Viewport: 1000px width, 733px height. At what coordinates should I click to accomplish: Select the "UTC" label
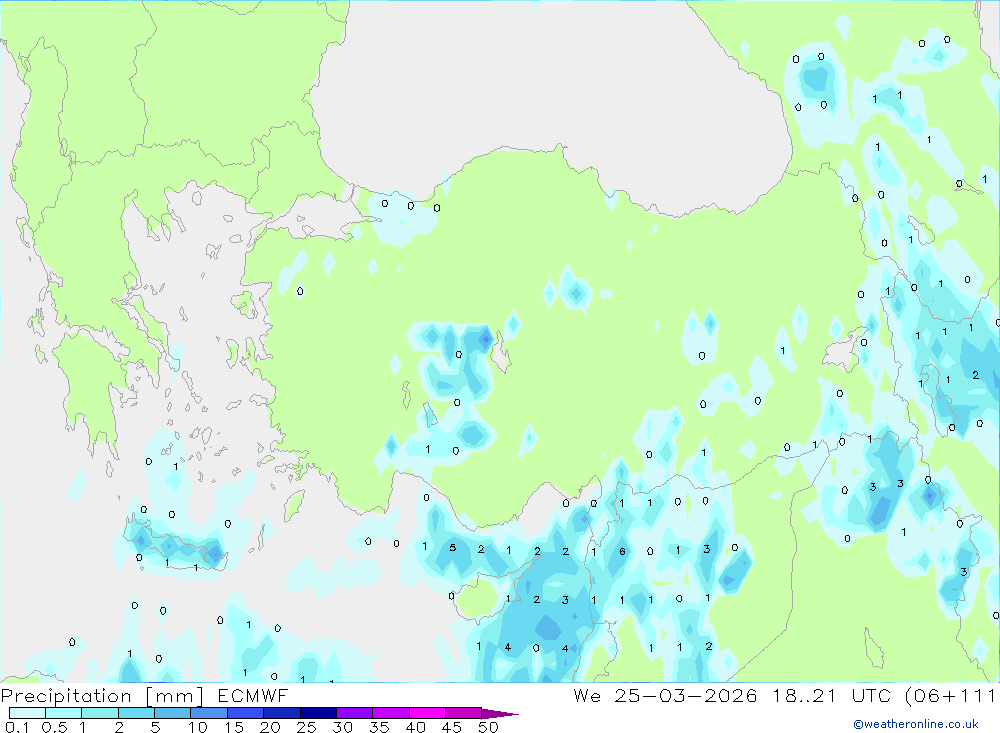[871, 696]
